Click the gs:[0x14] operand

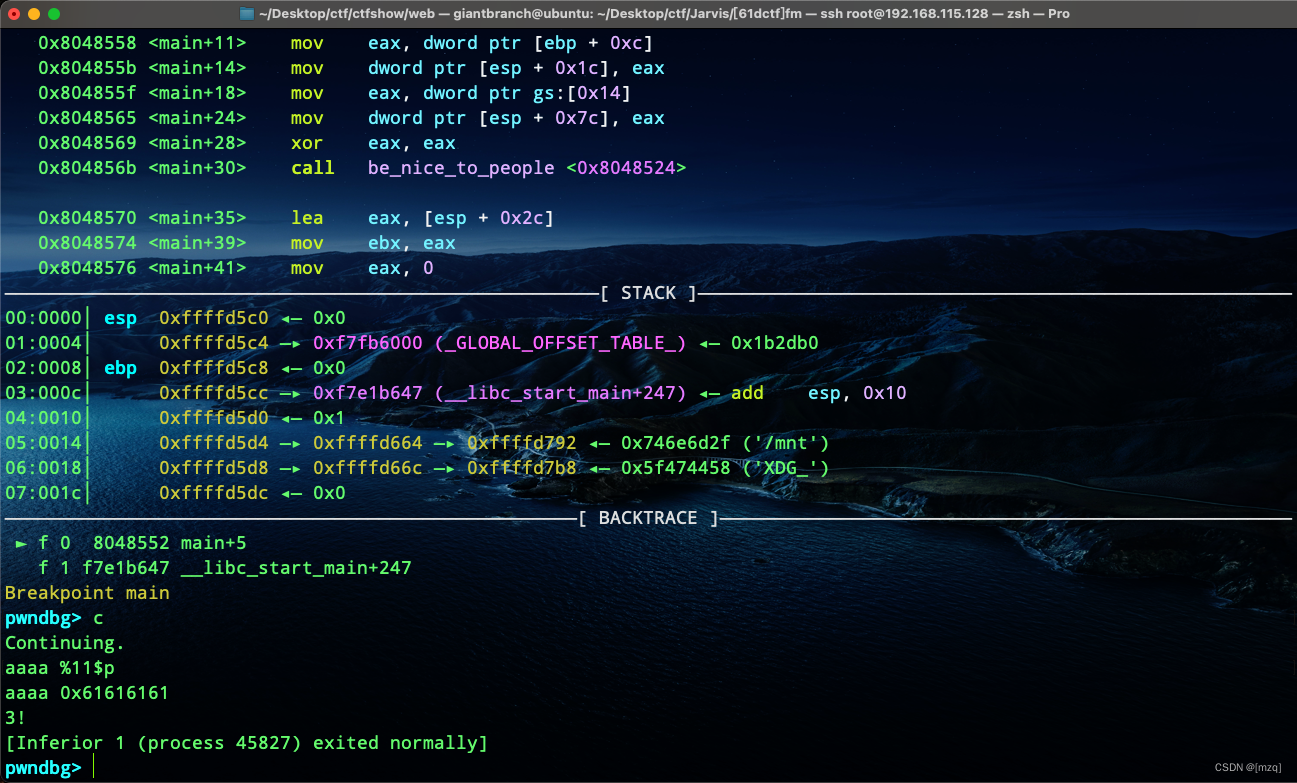pyautogui.click(x=582, y=93)
